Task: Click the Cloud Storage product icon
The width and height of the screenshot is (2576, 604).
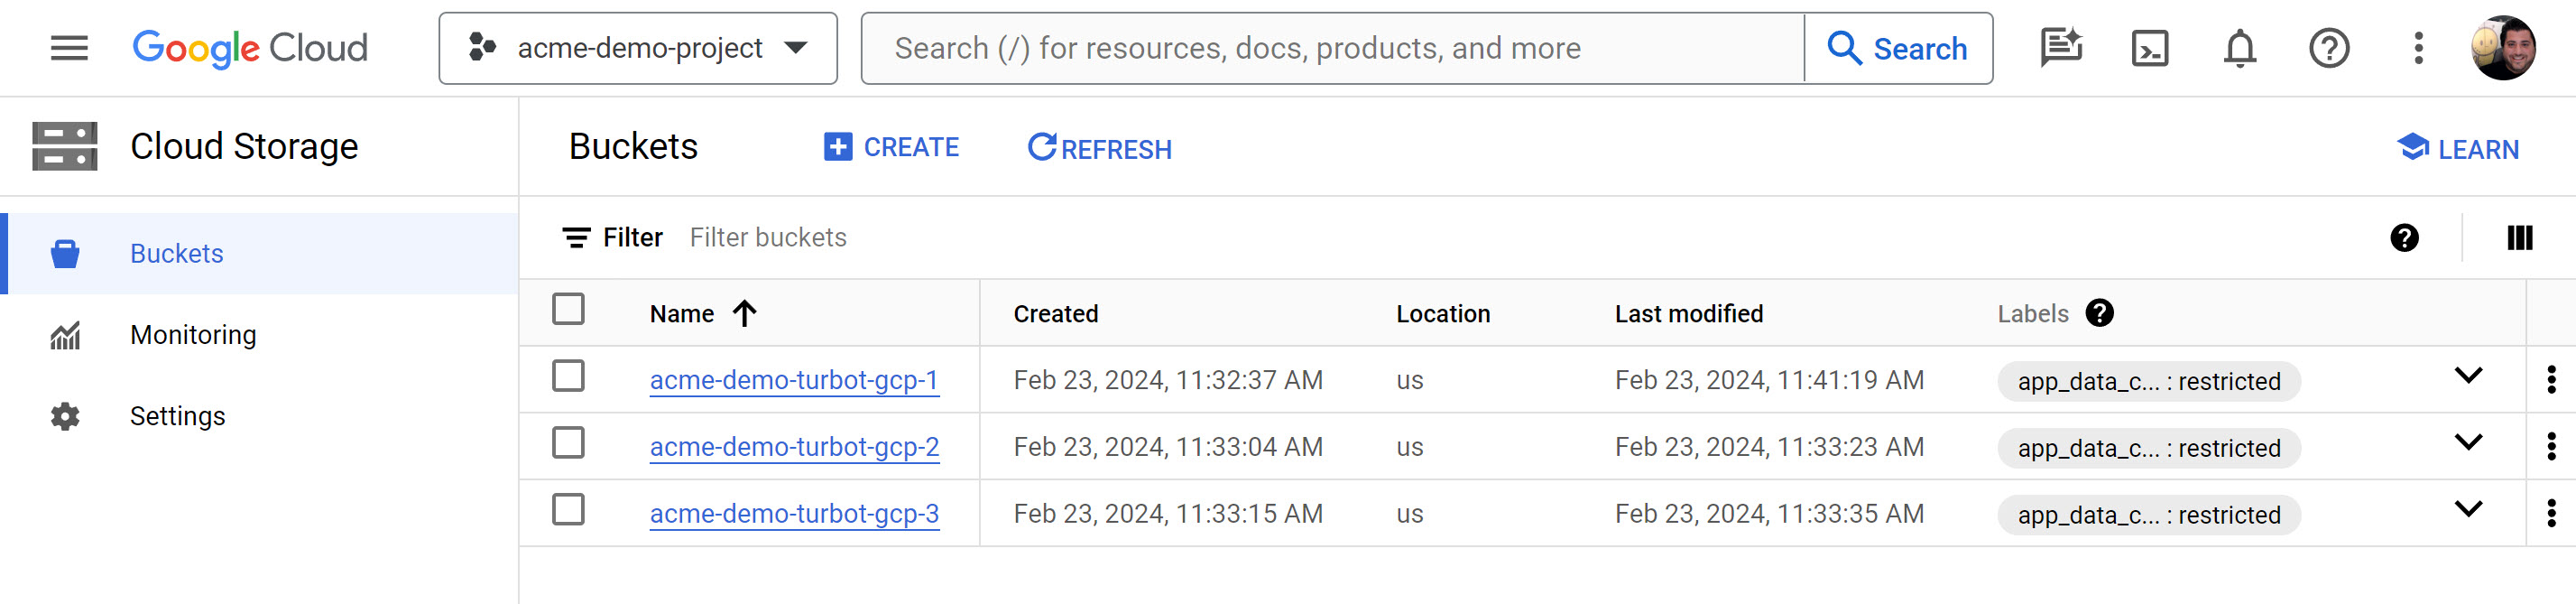Action: click(65, 146)
